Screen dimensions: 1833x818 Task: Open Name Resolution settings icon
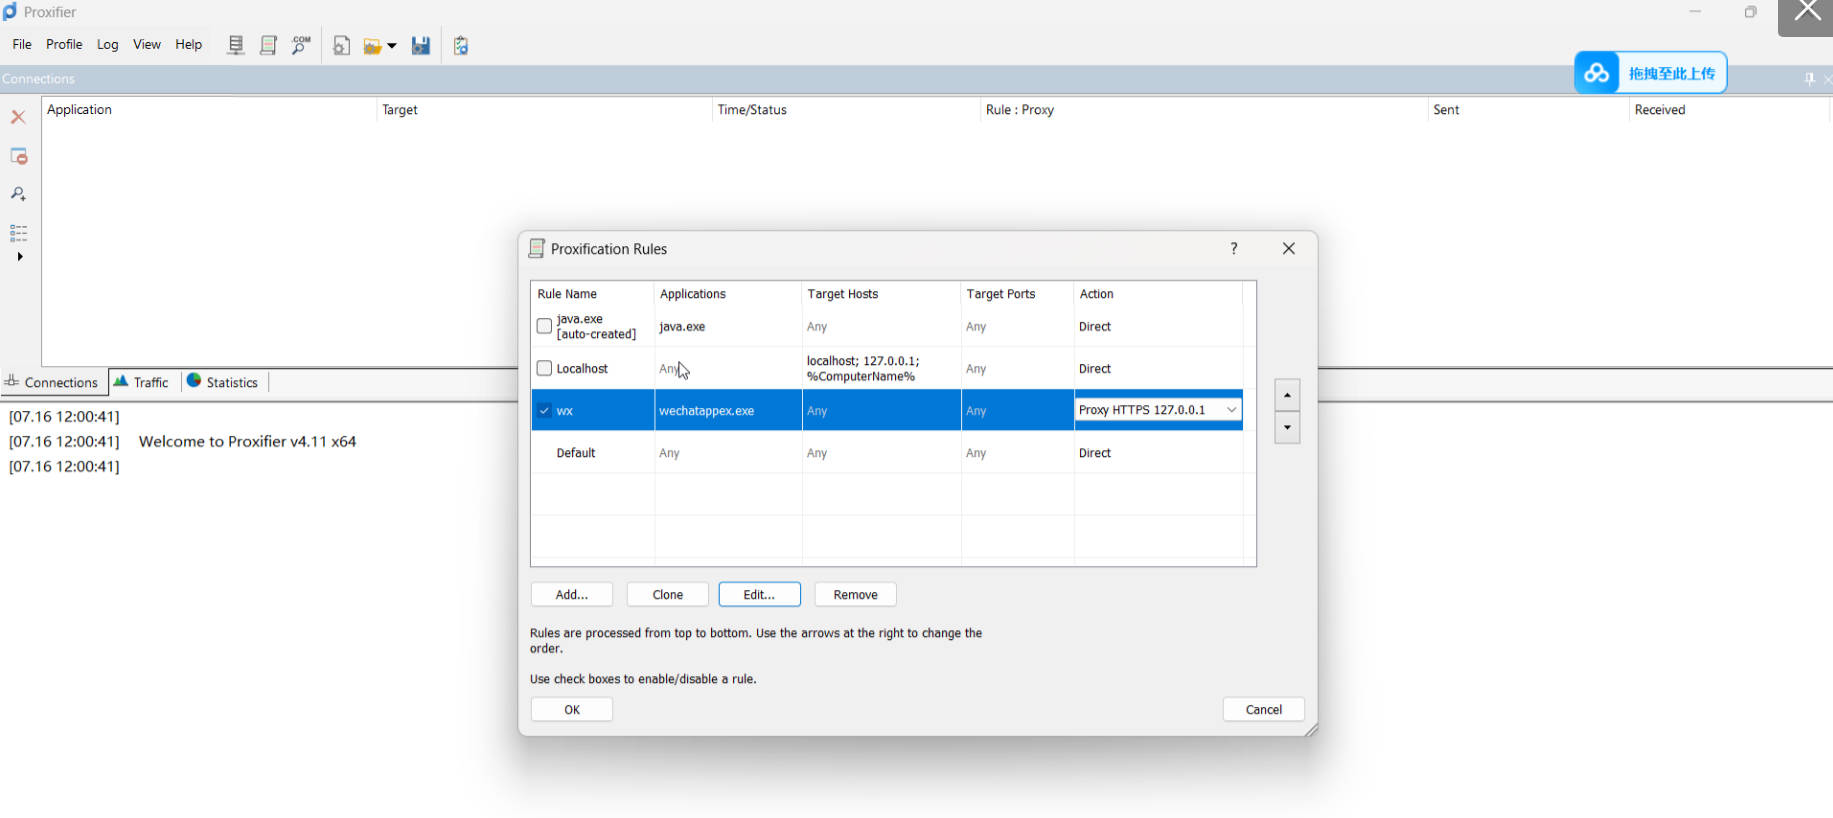coord(300,45)
